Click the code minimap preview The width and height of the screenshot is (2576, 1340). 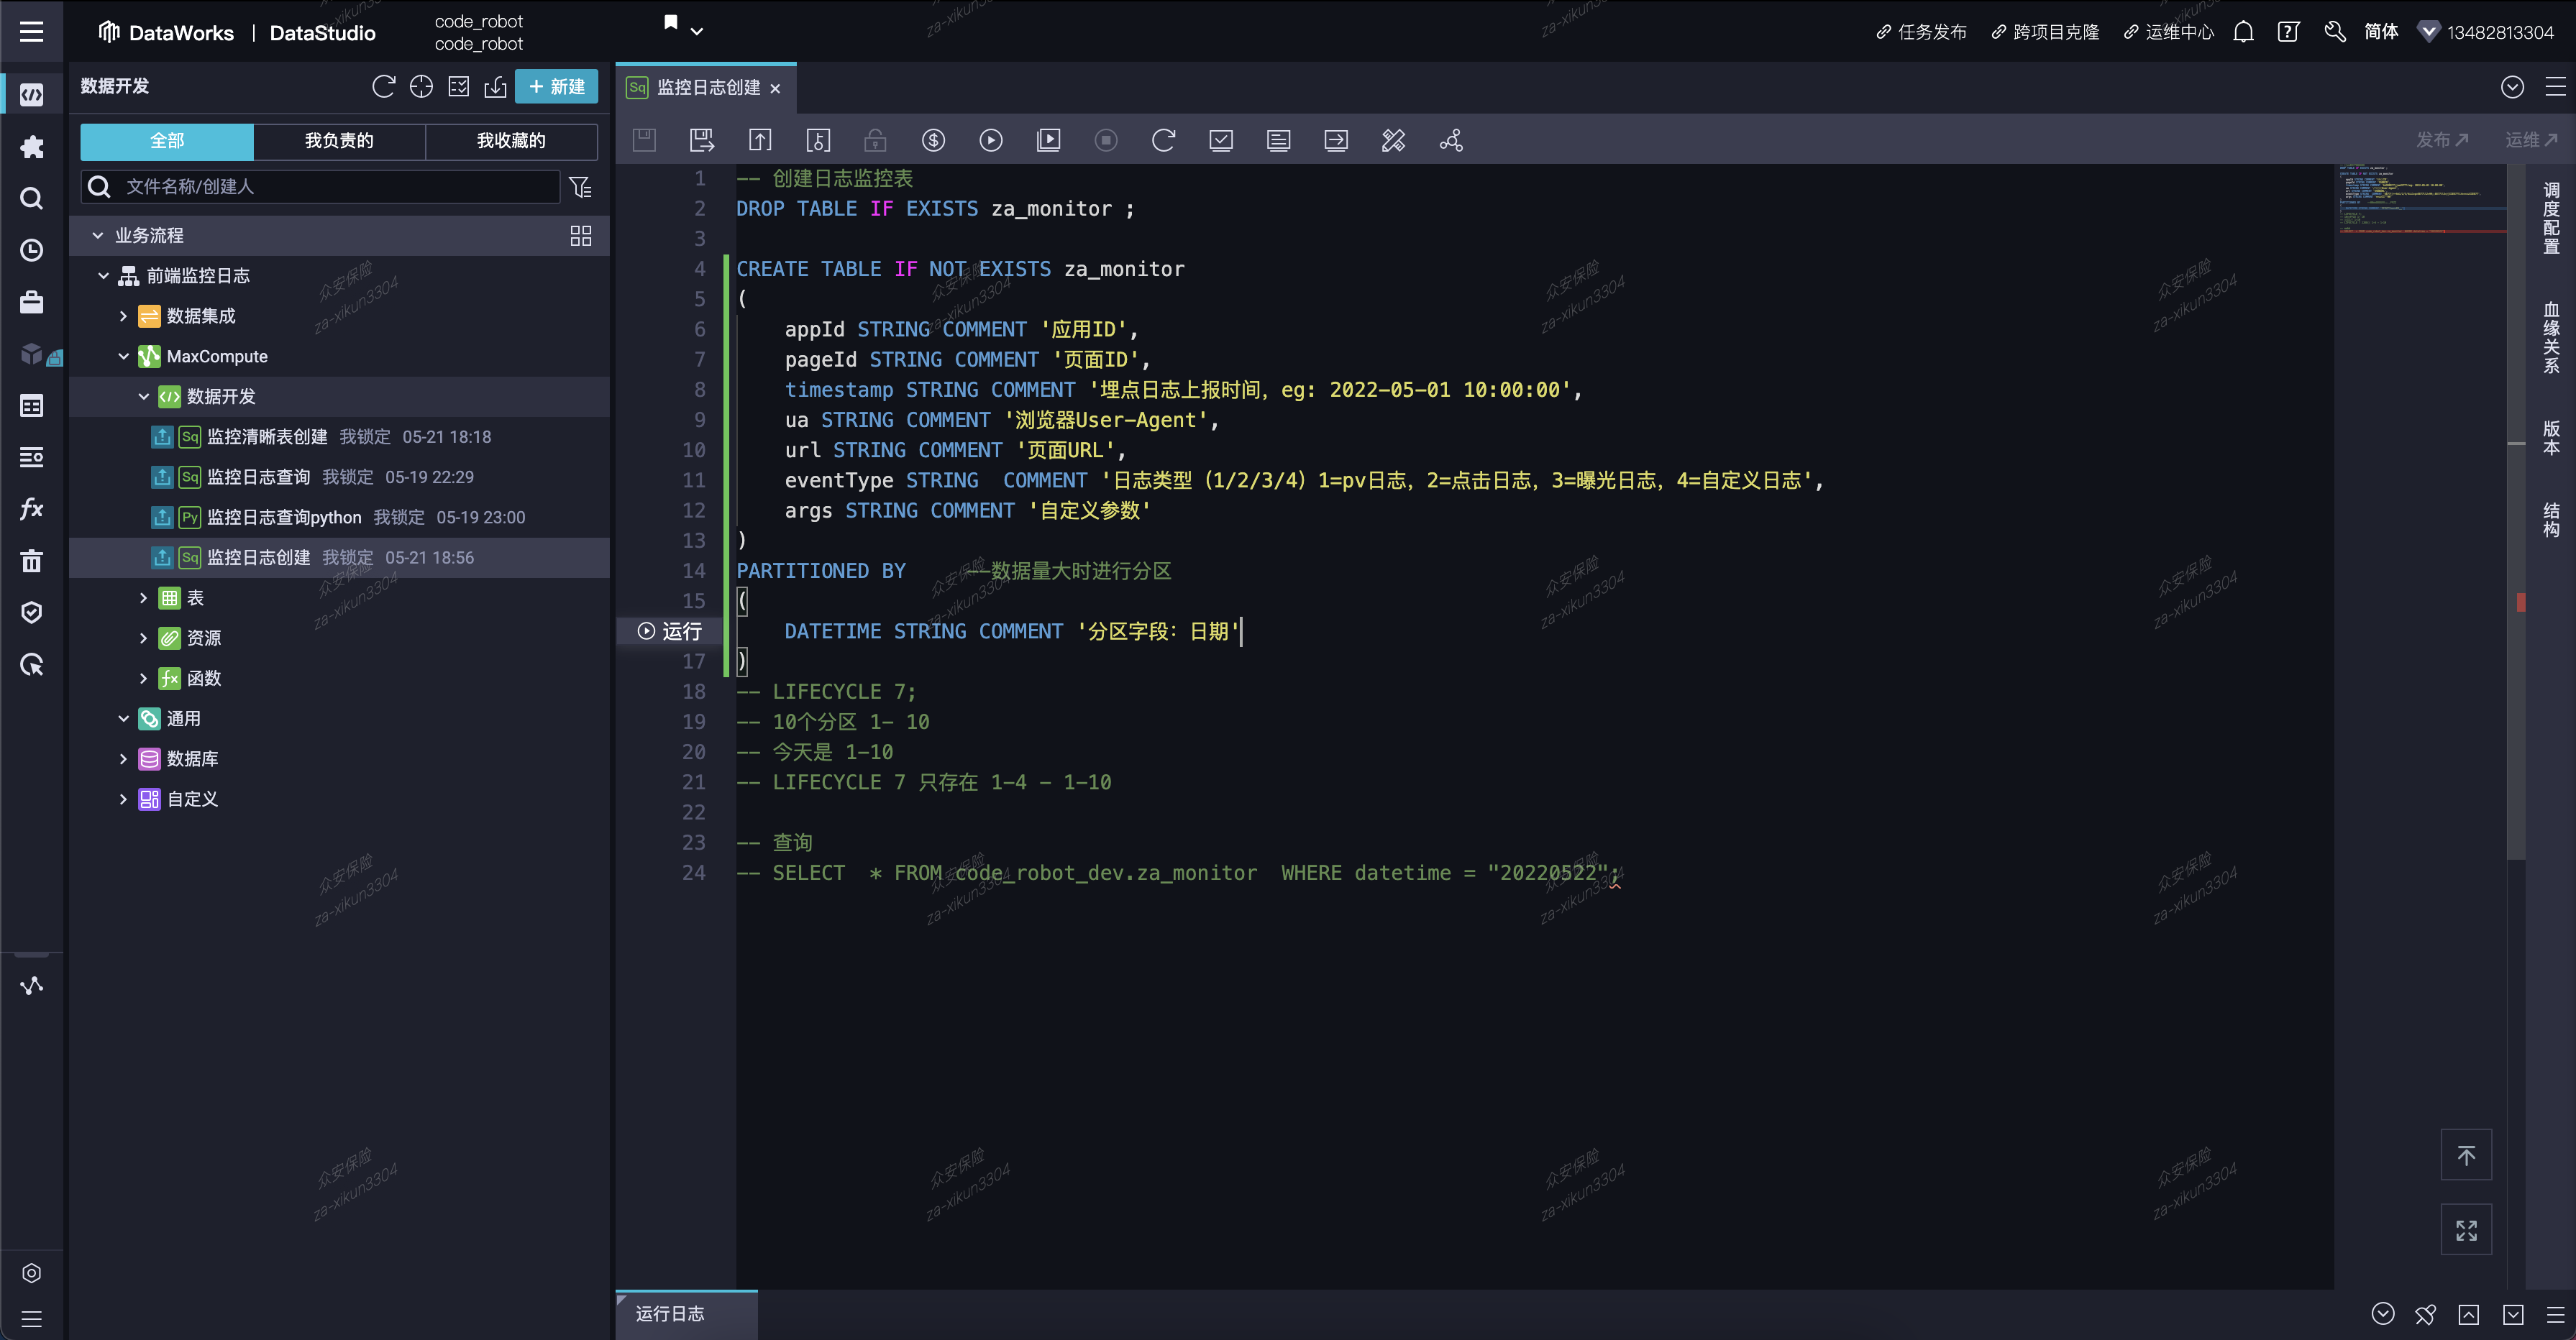tap(2420, 200)
